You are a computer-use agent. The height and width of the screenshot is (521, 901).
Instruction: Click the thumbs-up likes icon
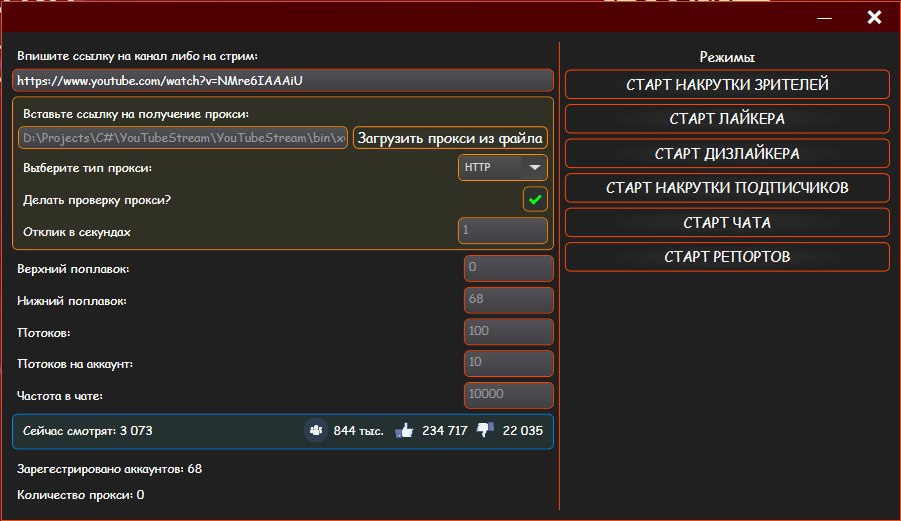404,430
